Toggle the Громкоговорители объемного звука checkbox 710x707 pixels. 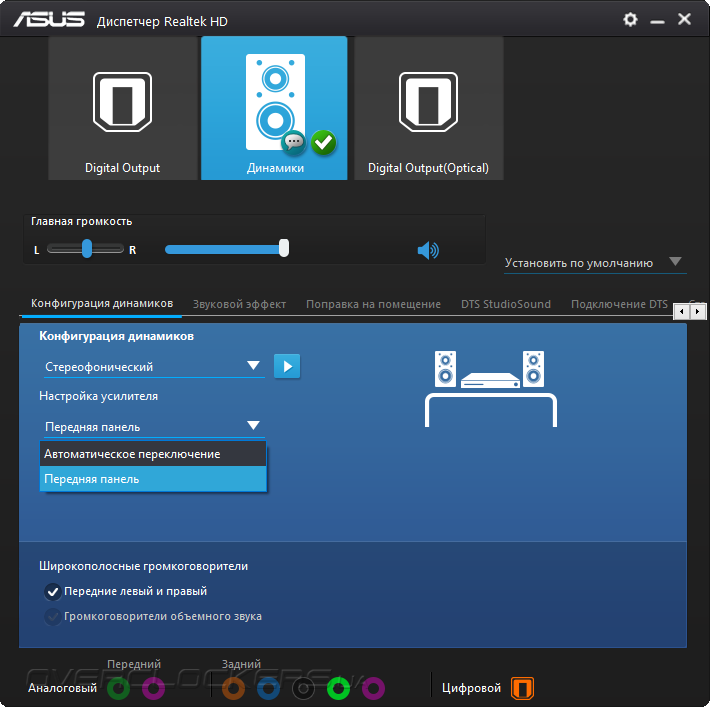[53, 616]
